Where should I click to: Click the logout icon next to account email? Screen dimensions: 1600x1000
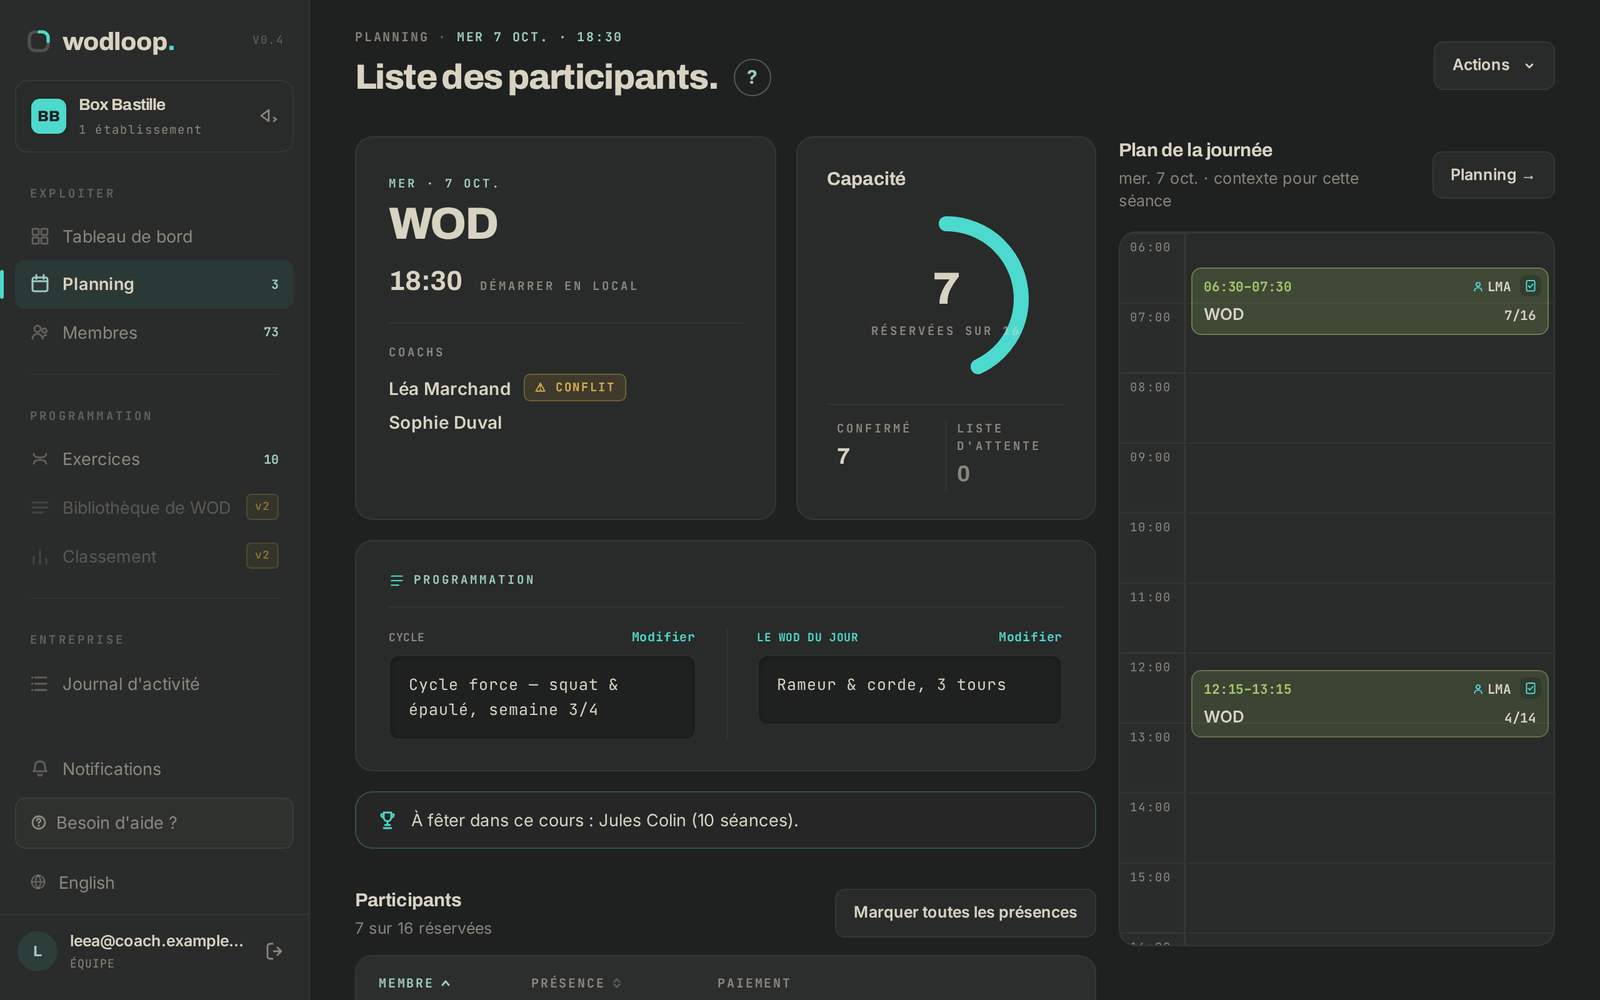click(274, 951)
